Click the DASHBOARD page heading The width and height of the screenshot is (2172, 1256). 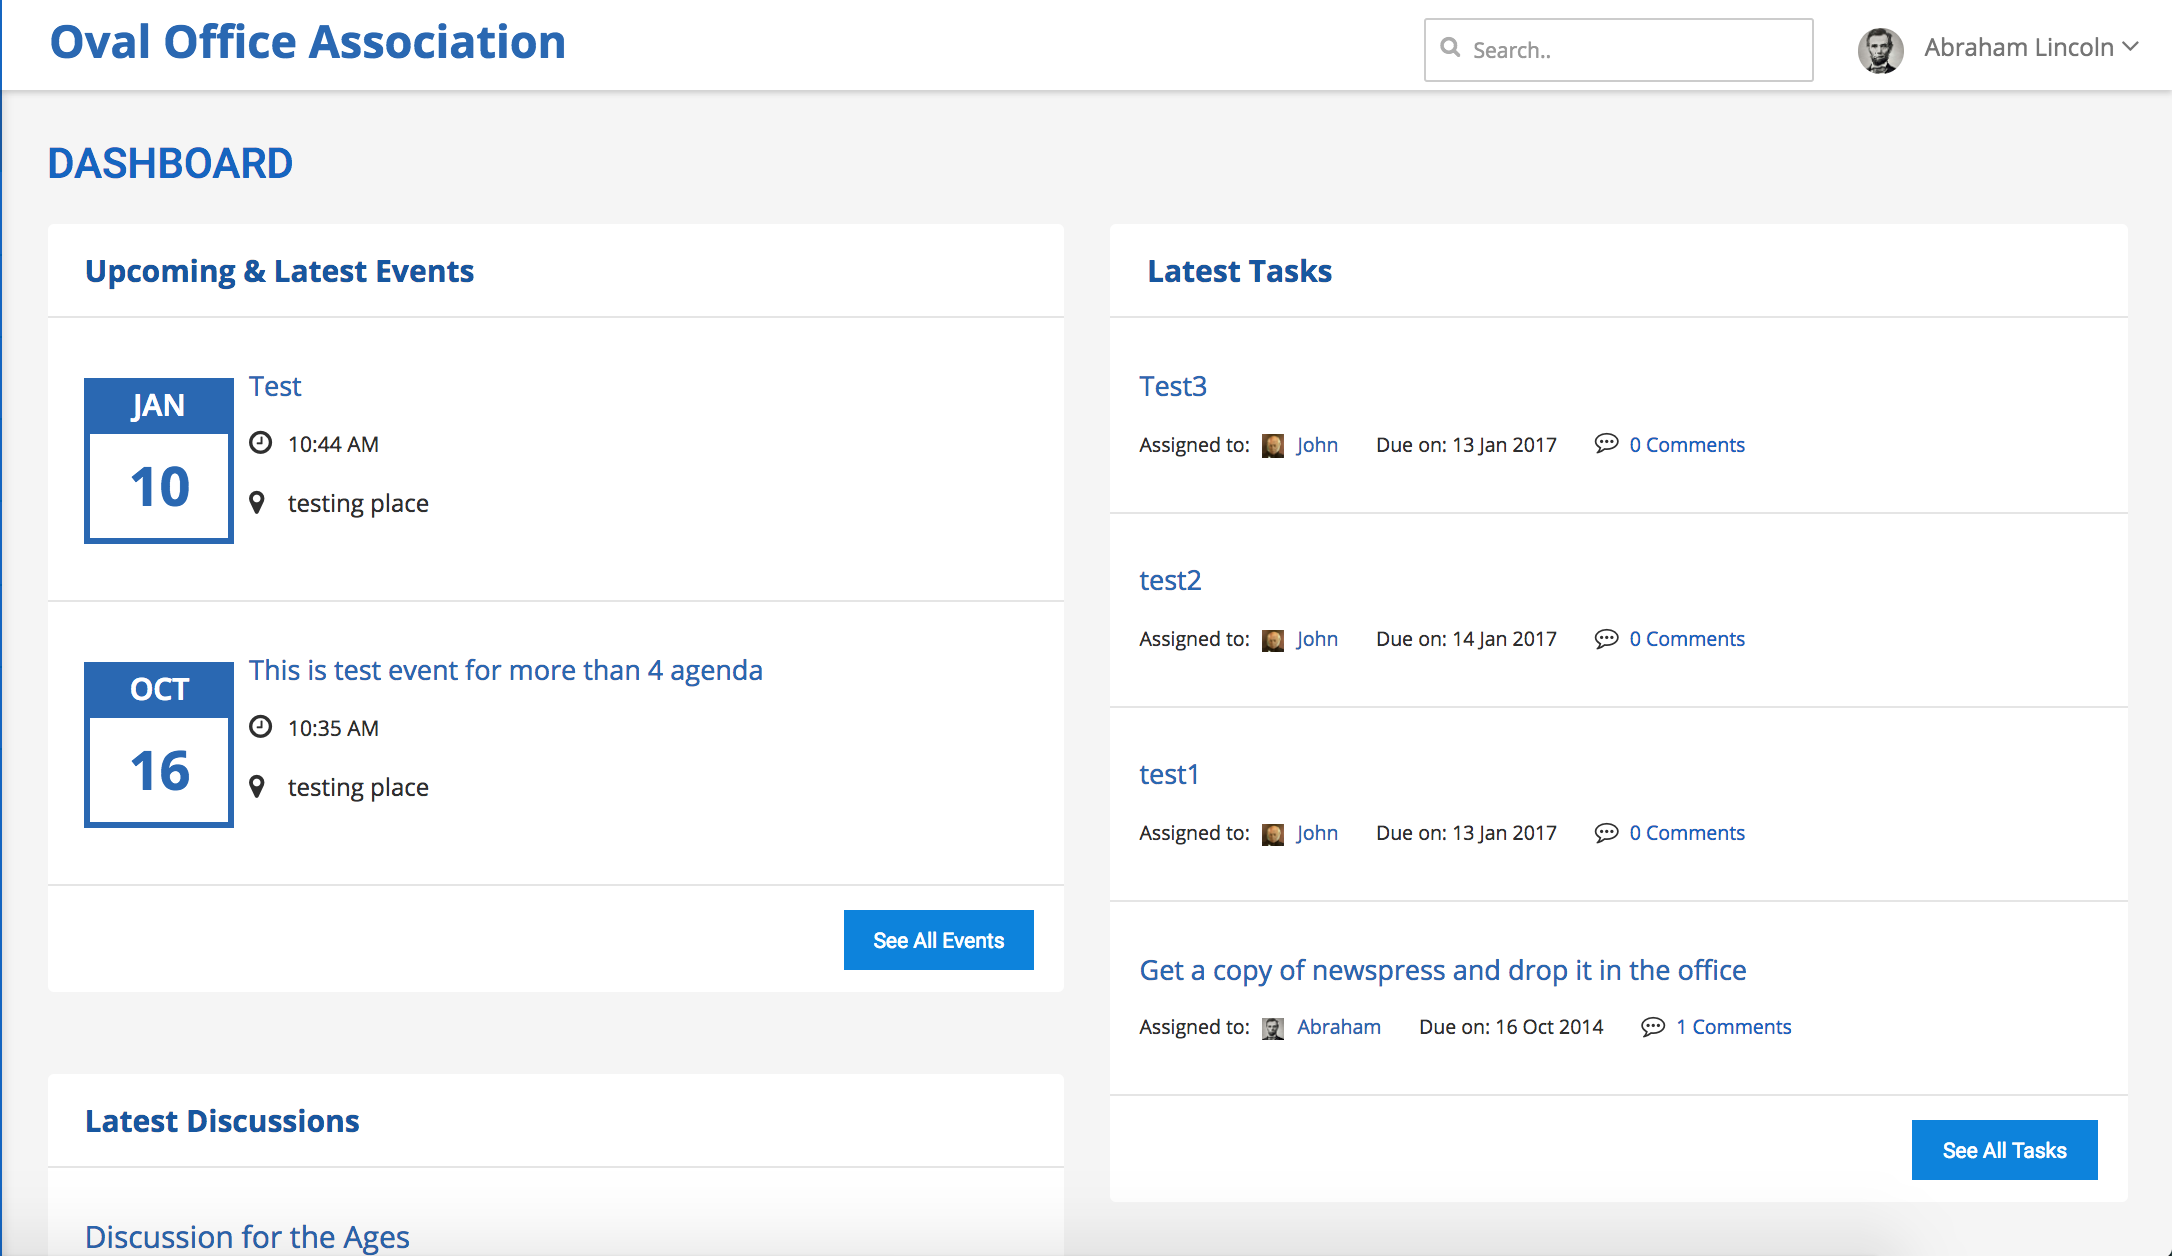point(170,163)
